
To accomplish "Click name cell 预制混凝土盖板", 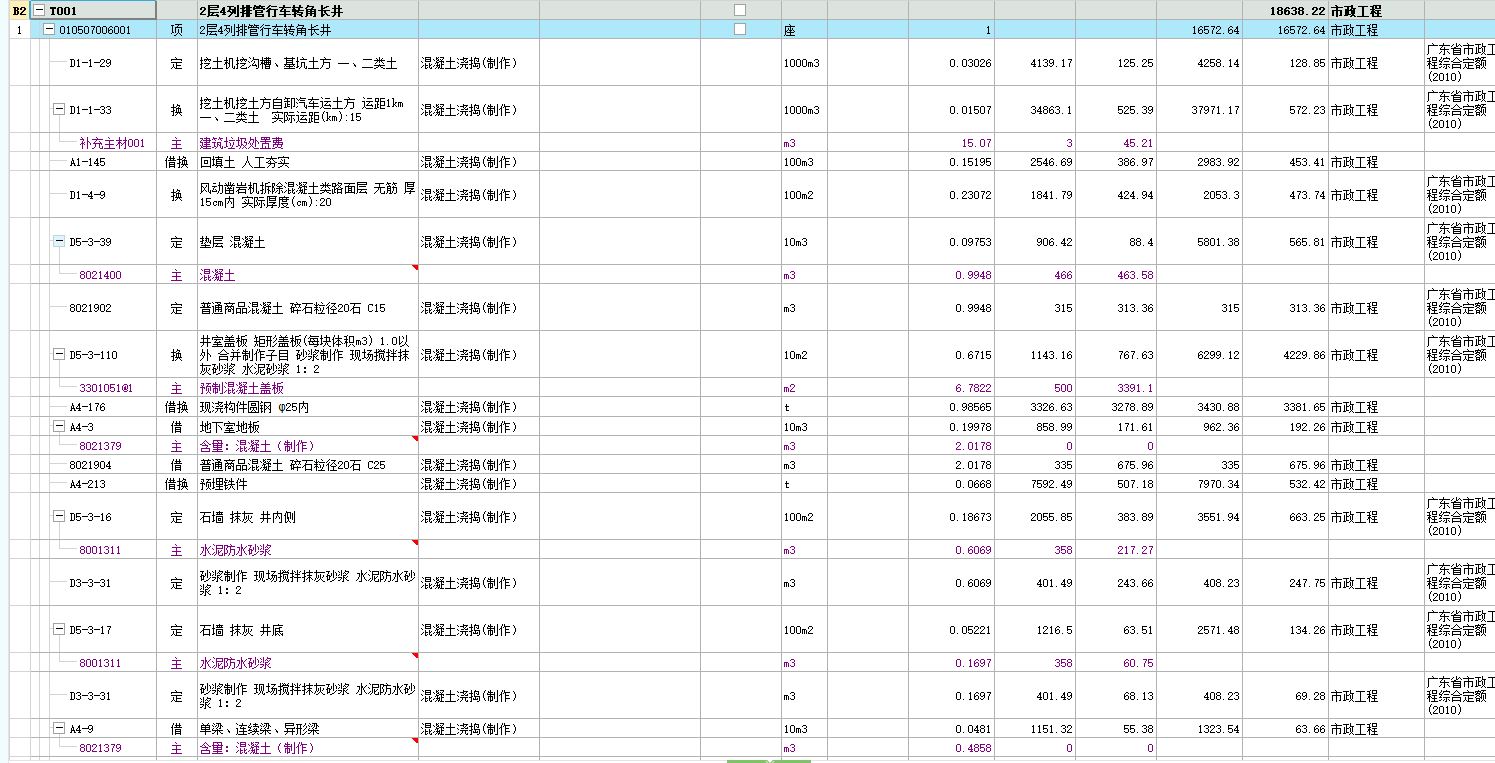I will [241, 388].
